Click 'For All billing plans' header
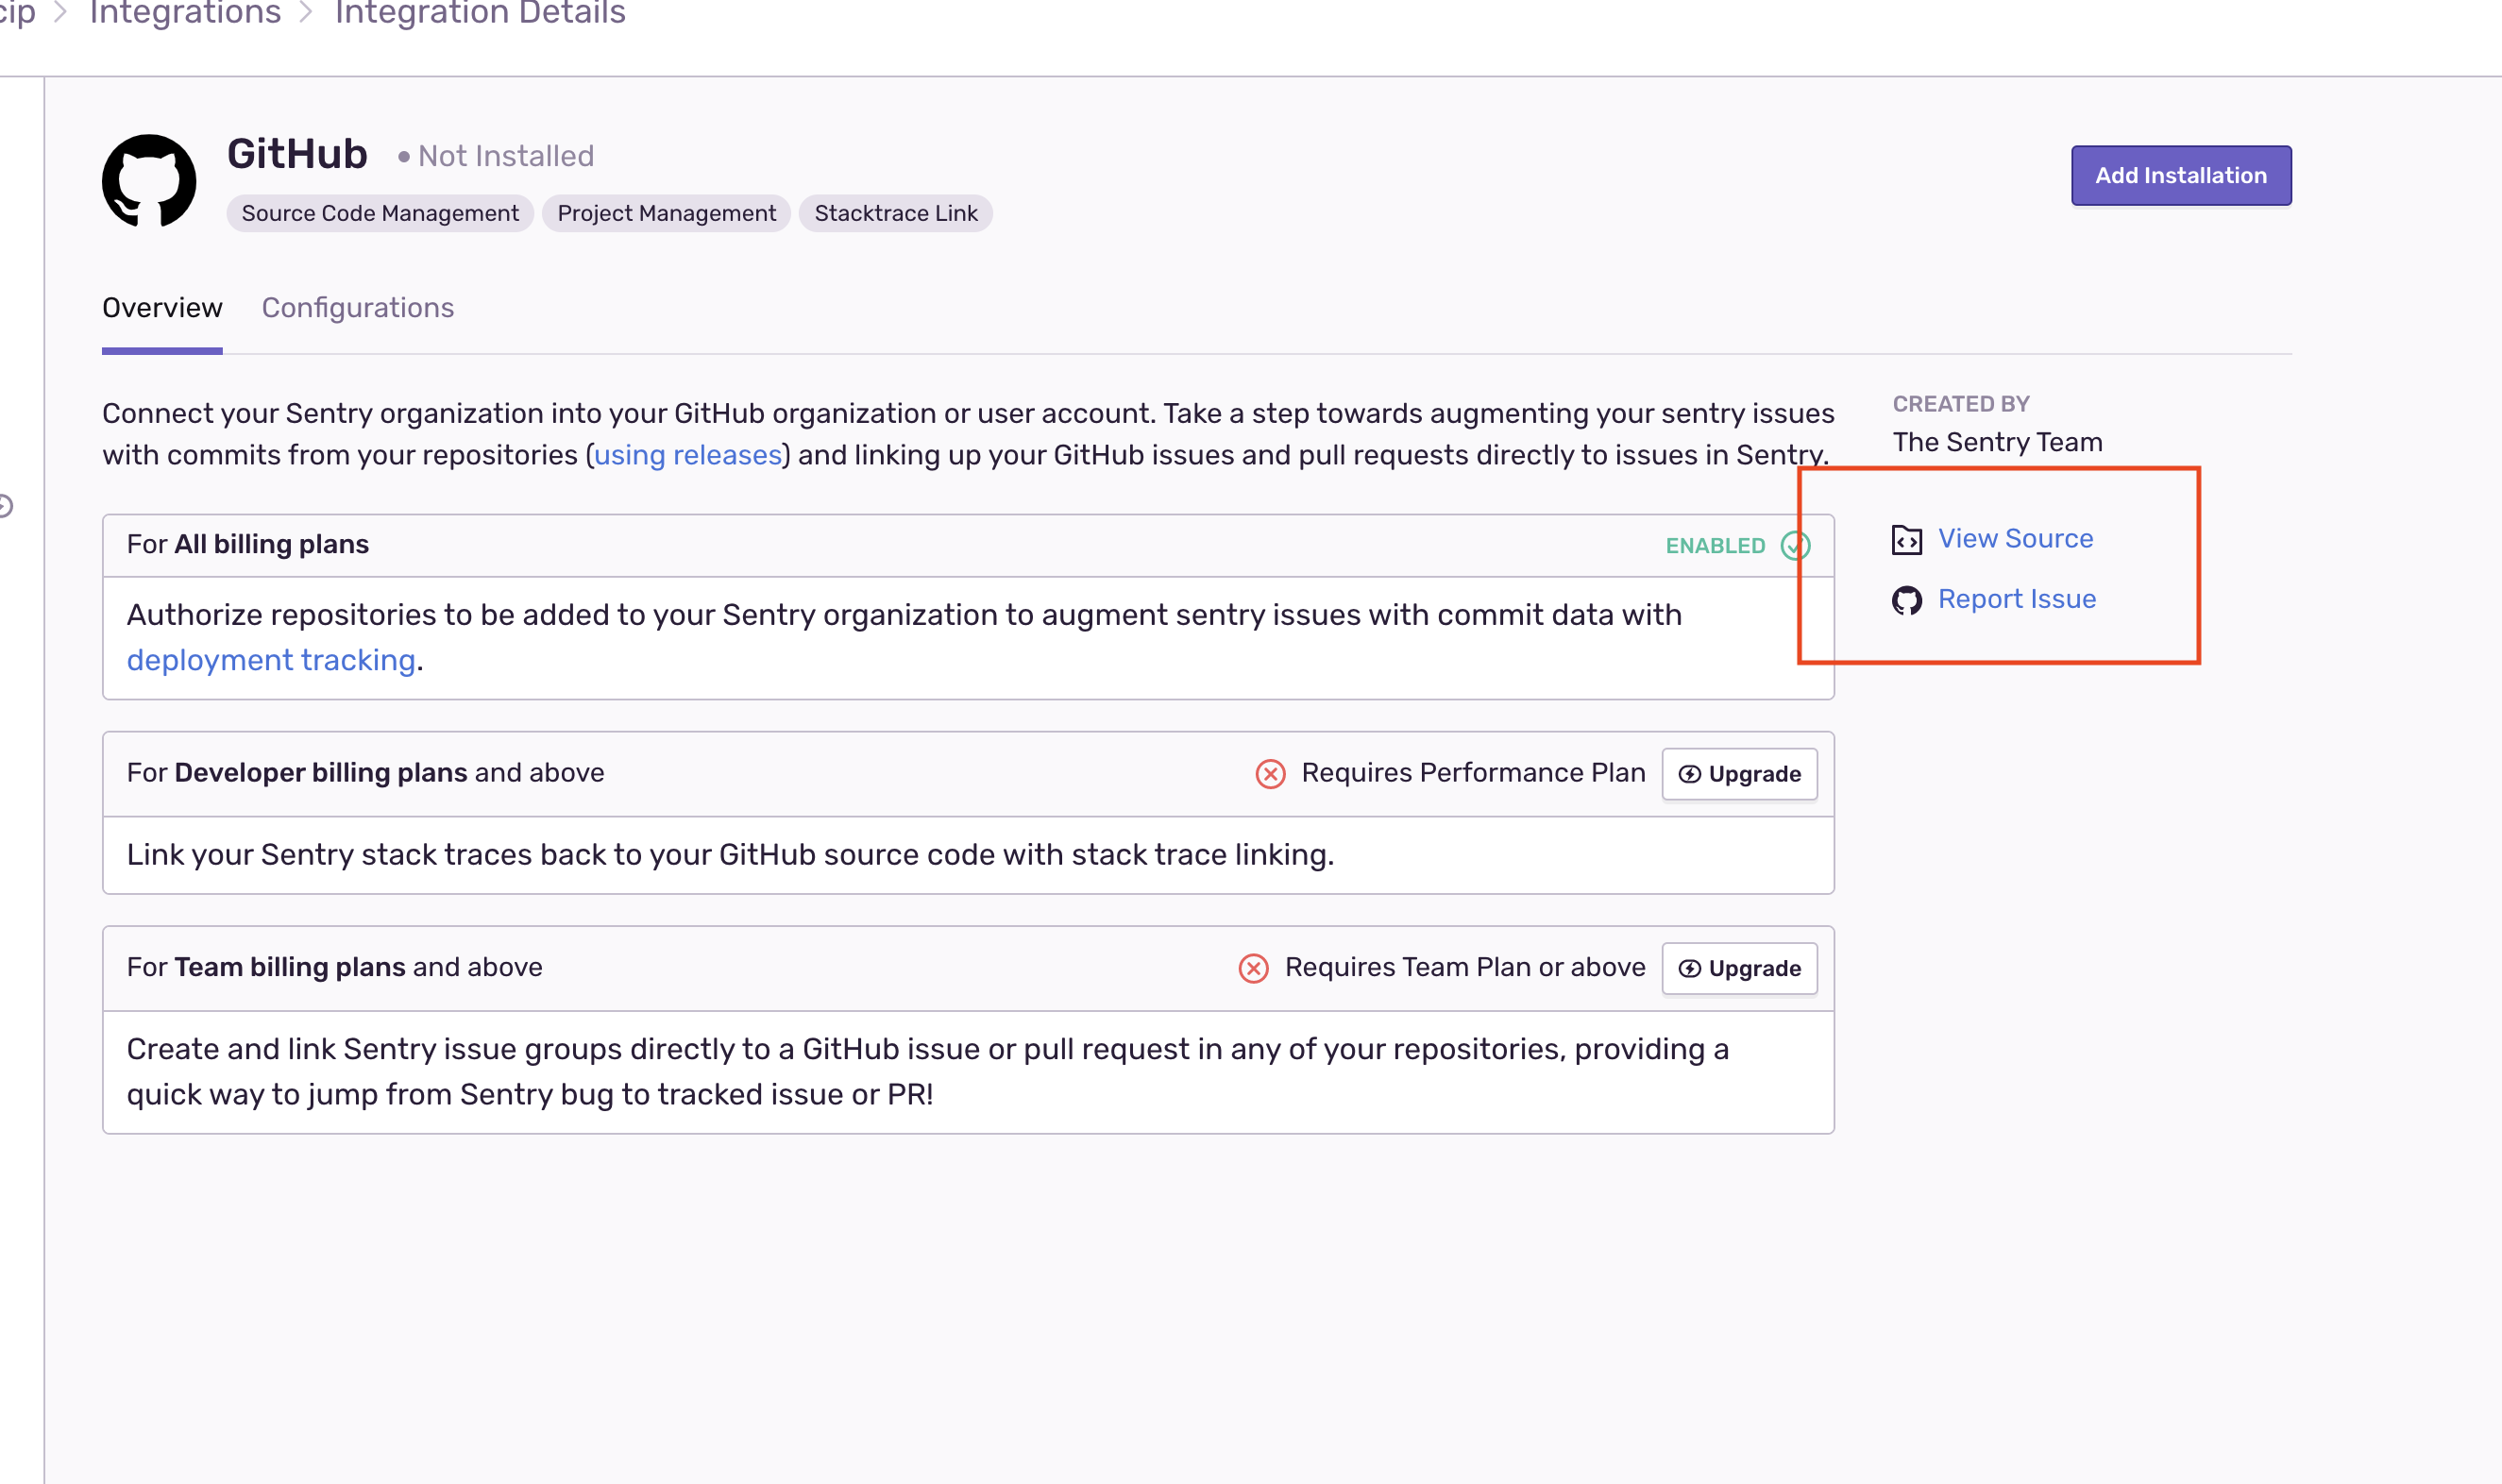The height and width of the screenshot is (1484, 2502). (x=248, y=544)
